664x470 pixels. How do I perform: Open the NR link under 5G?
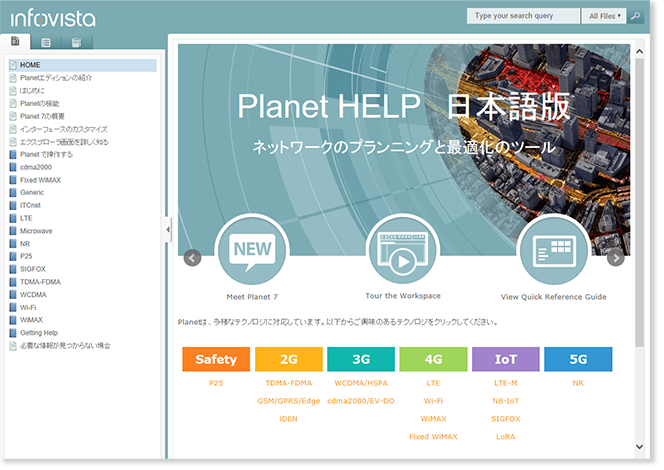[578, 383]
